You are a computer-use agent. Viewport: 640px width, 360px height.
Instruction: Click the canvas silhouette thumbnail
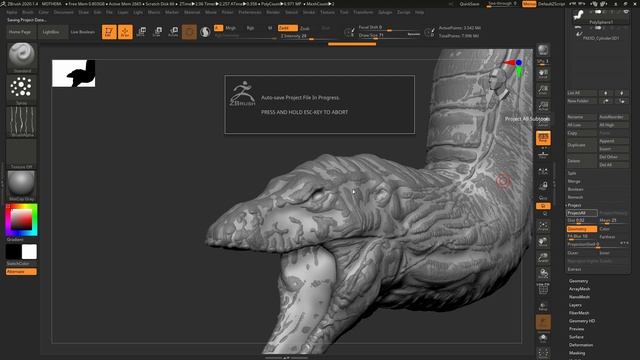click(x=73, y=73)
